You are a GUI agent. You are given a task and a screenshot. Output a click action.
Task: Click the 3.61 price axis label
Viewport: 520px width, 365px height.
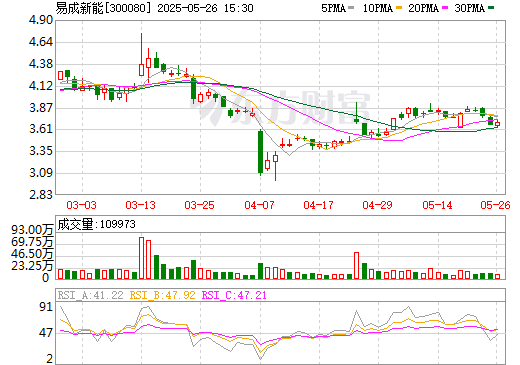point(41,129)
